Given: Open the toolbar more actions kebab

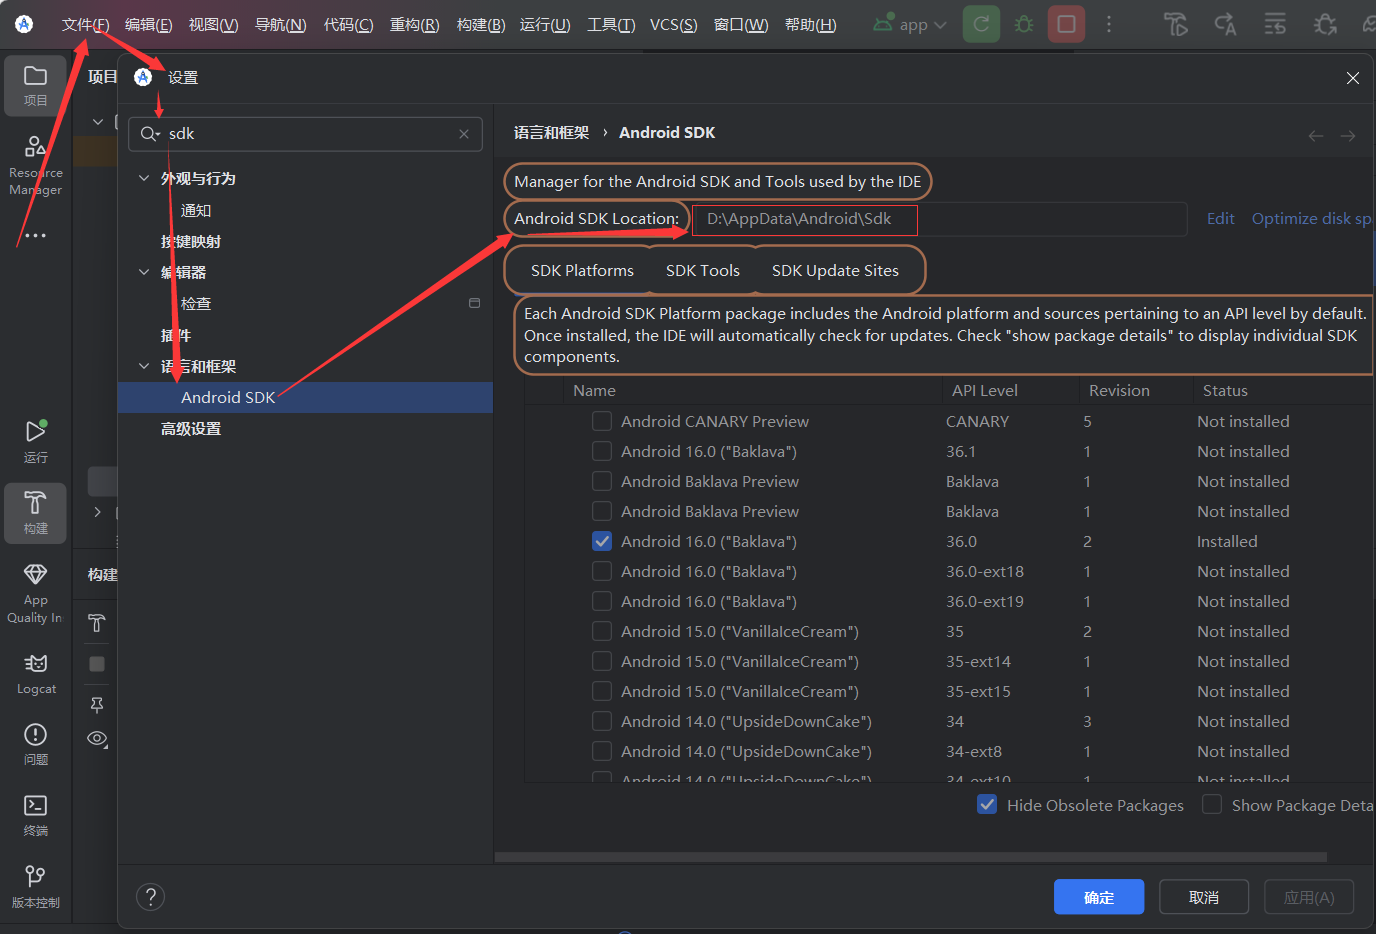Looking at the screenshot, I should point(1109,24).
